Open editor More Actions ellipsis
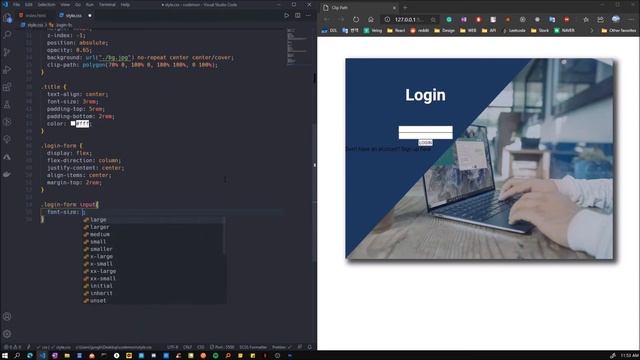This screenshot has width=640, height=360. (308, 16)
